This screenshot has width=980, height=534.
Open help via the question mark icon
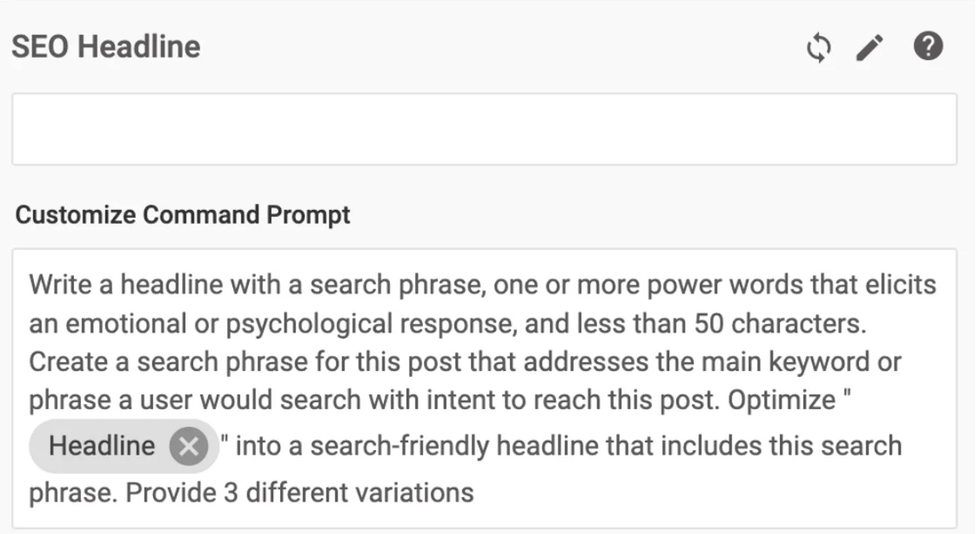pos(928,46)
